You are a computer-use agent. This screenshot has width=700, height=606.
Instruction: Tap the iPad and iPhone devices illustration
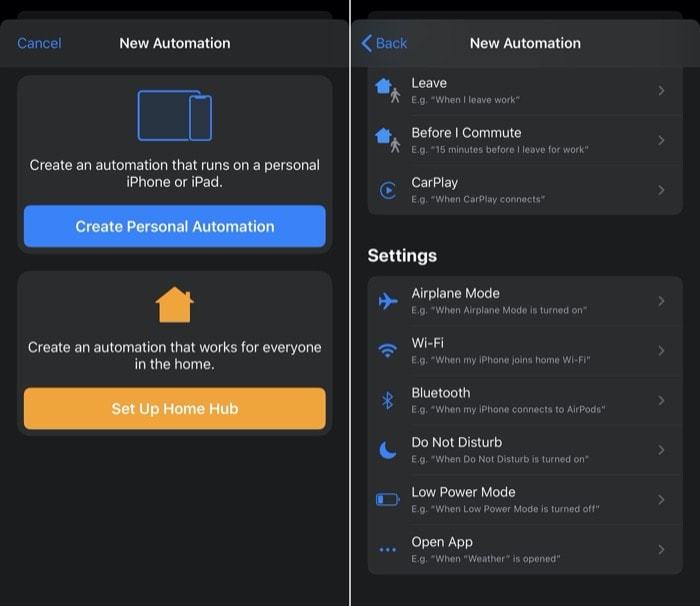(175, 116)
